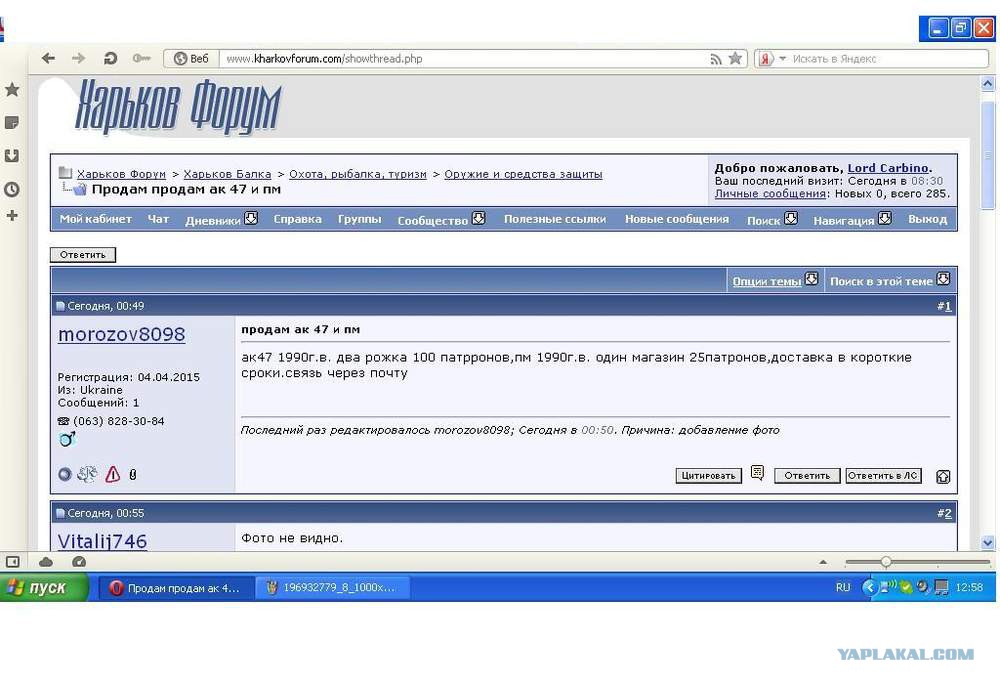Focus the Искать в Яндекс search field
The height and width of the screenshot is (684, 1000).
pyautogui.click(x=889, y=59)
